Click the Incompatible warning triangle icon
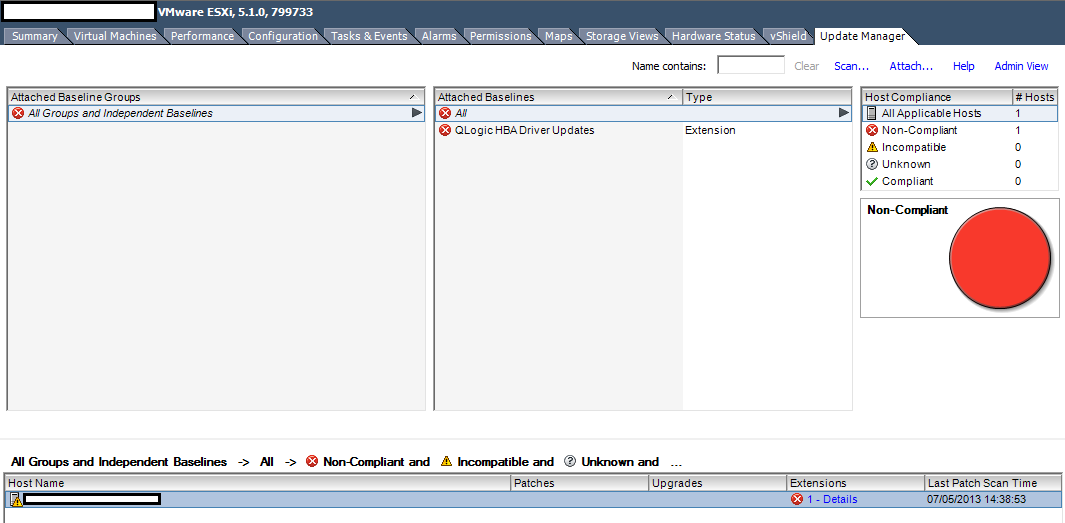The height and width of the screenshot is (523, 1065). [x=871, y=147]
